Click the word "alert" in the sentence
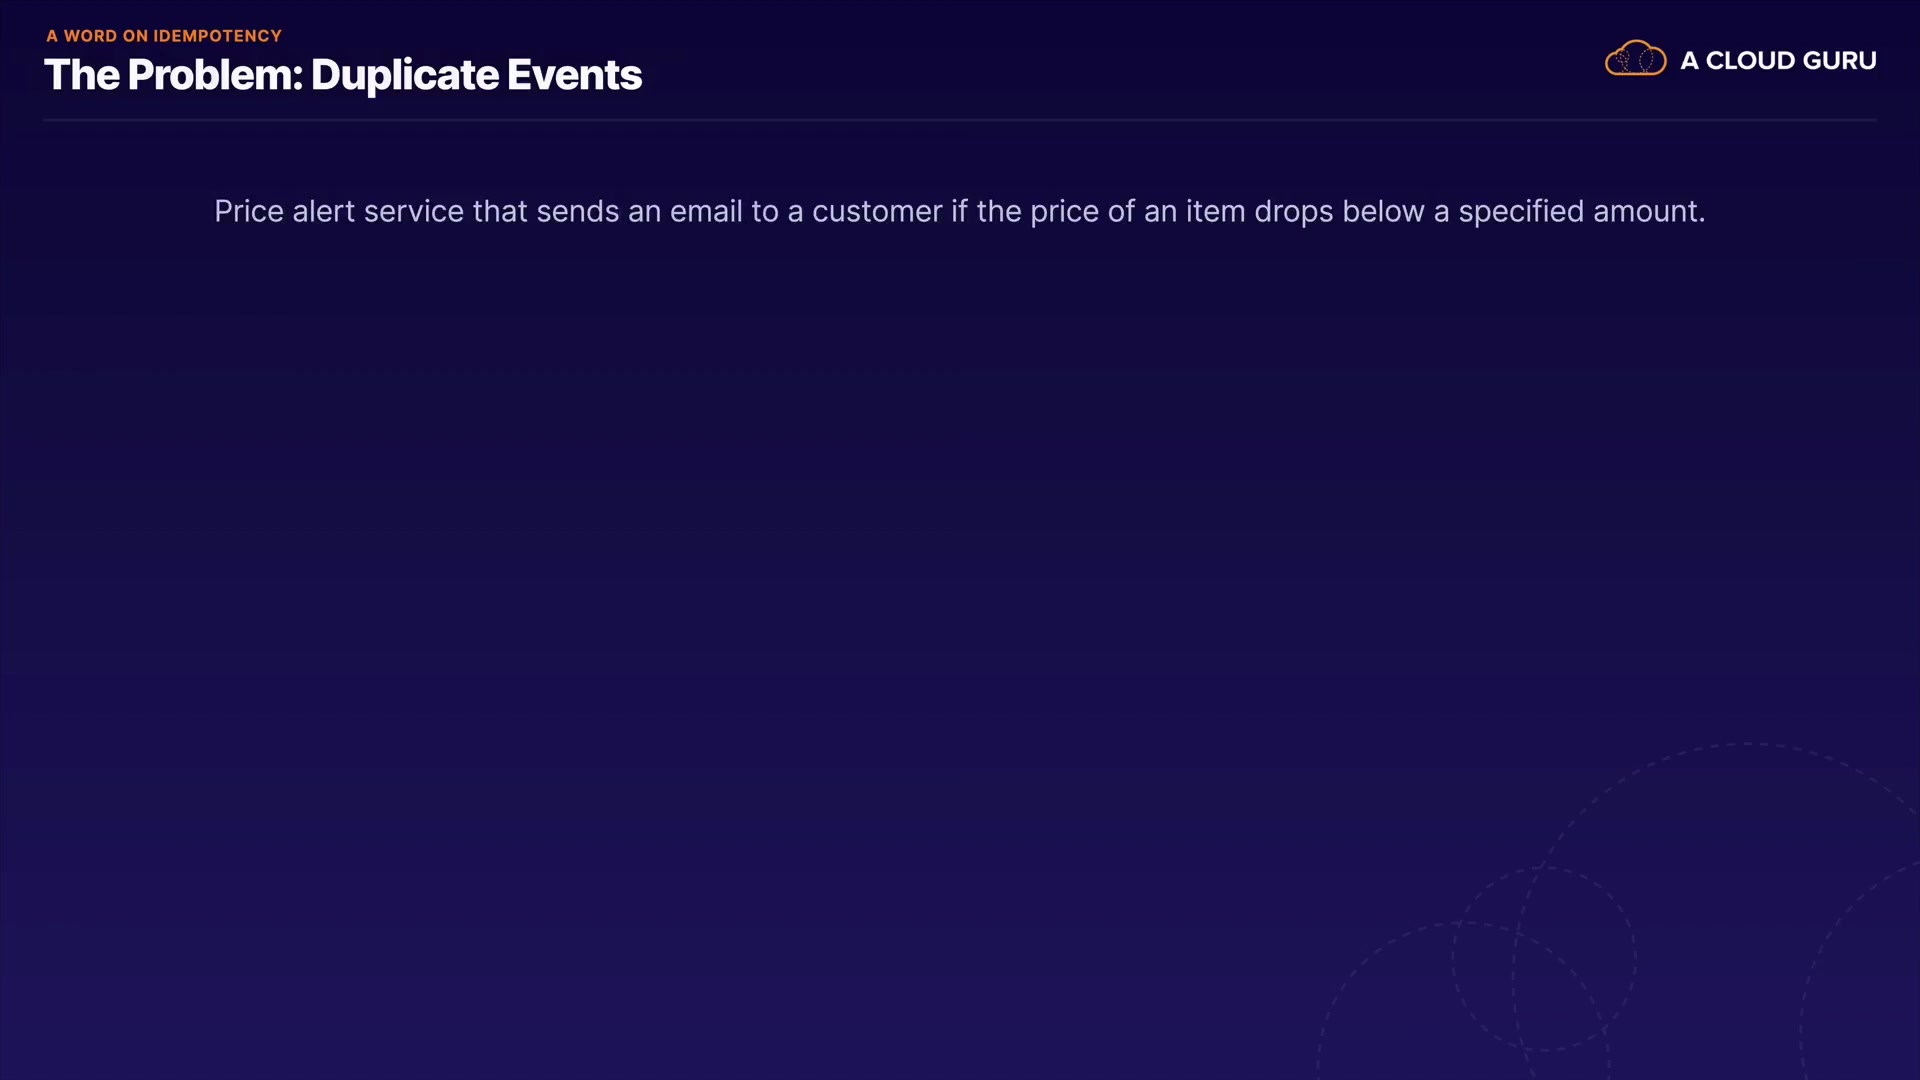The width and height of the screenshot is (1920, 1080). (x=323, y=212)
